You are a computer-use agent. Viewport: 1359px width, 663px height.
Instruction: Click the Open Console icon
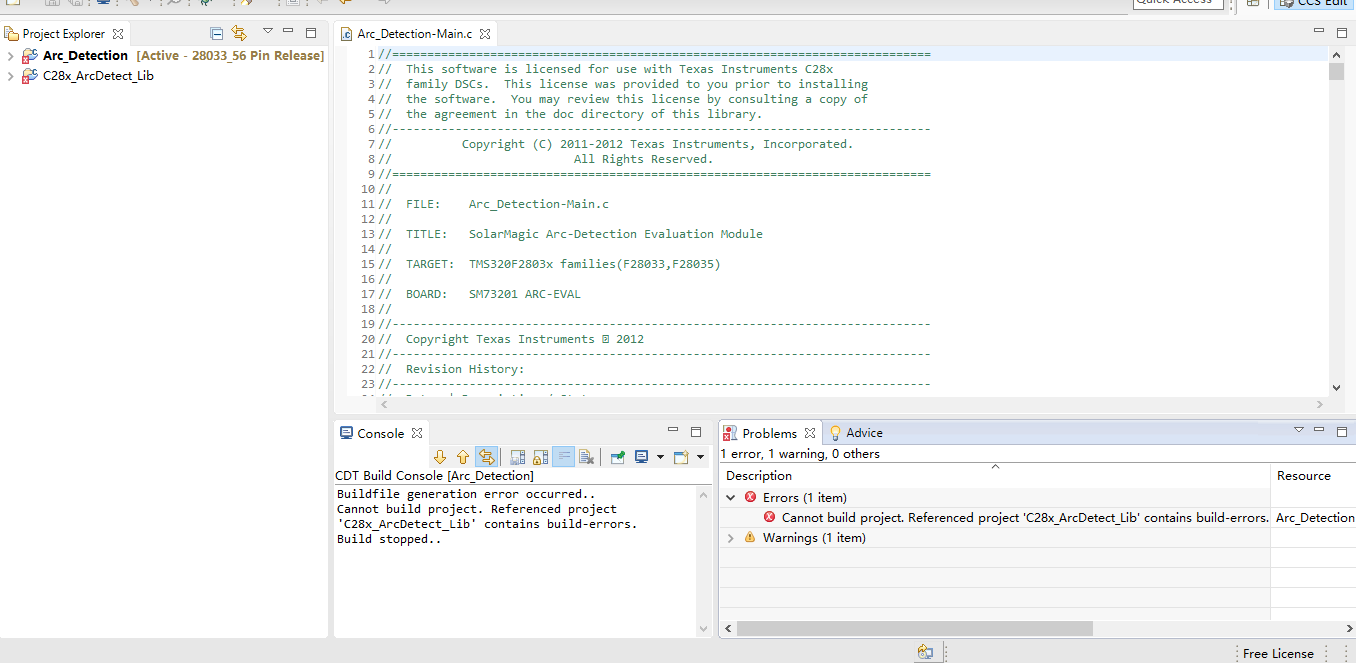[x=681, y=457]
